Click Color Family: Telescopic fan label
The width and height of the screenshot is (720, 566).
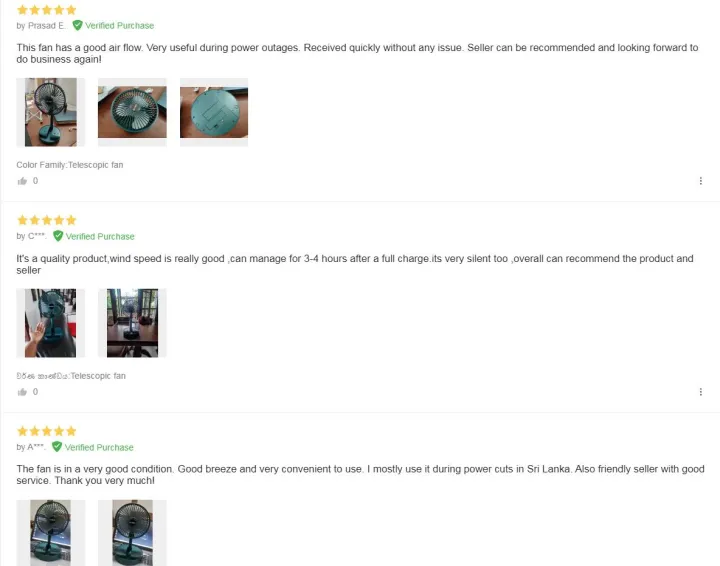[70, 165]
